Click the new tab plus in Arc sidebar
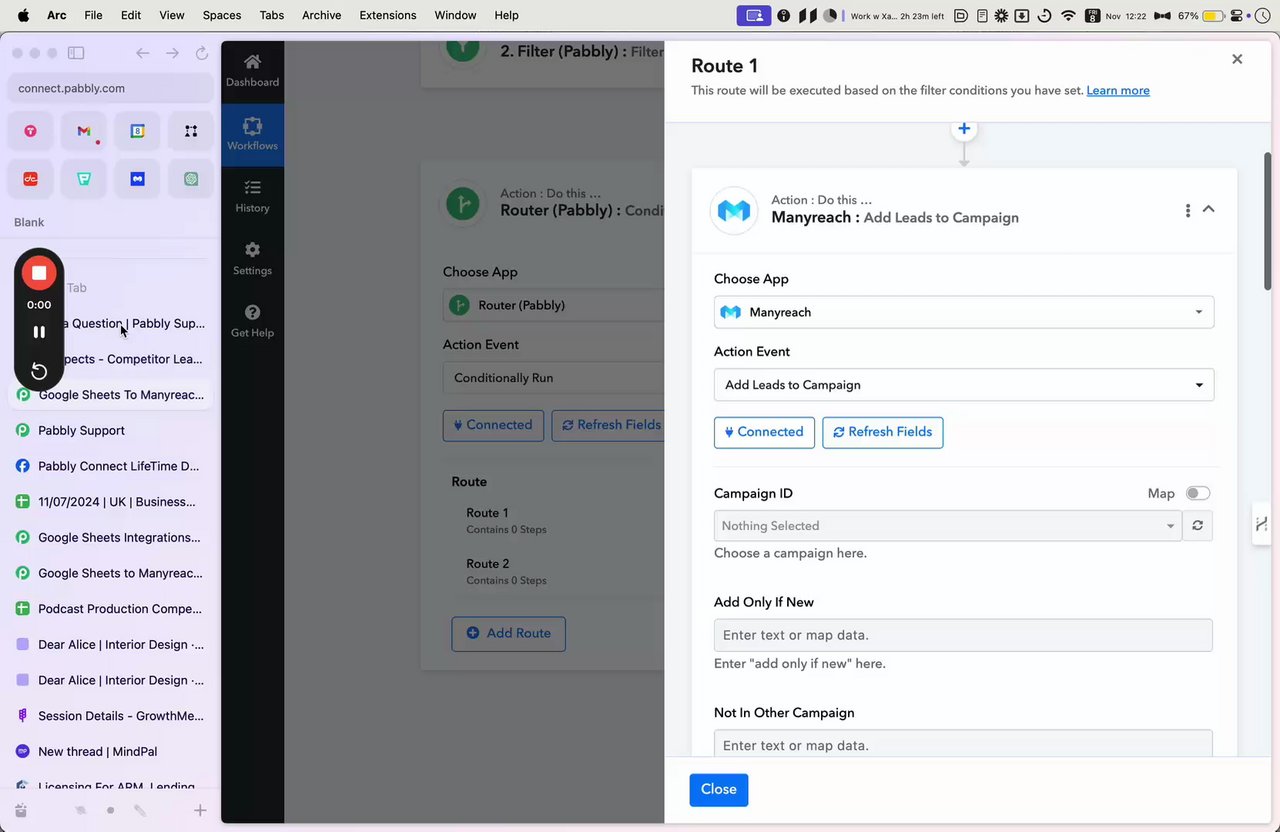 [200, 810]
